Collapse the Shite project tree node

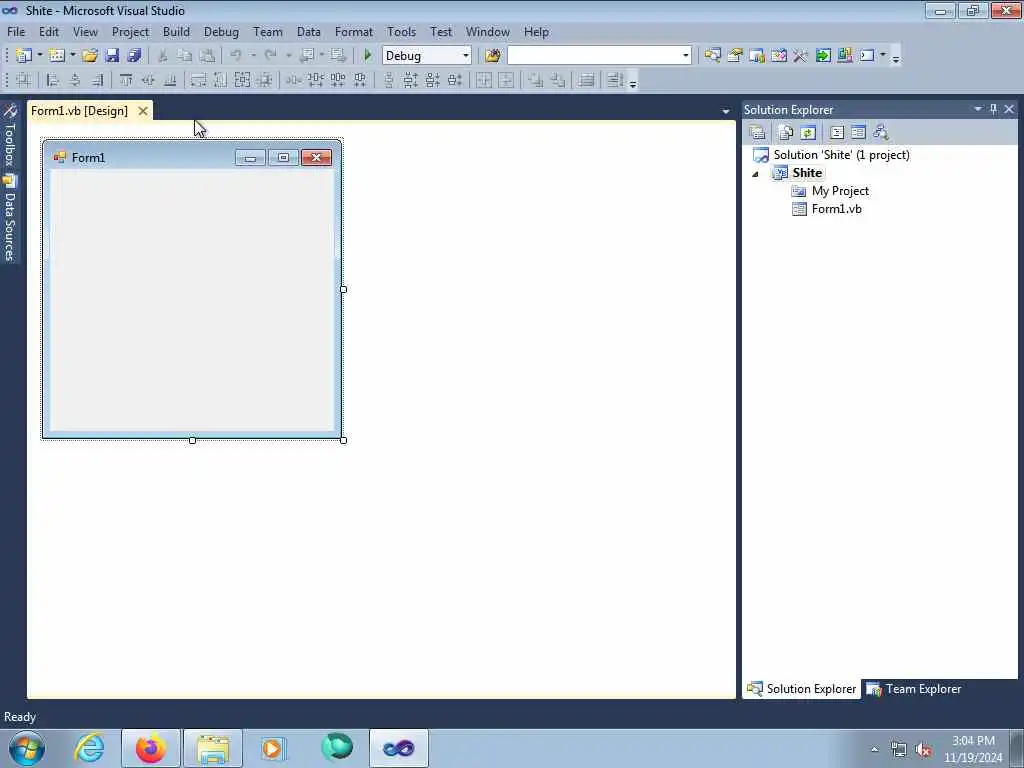click(x=756, y=174)
